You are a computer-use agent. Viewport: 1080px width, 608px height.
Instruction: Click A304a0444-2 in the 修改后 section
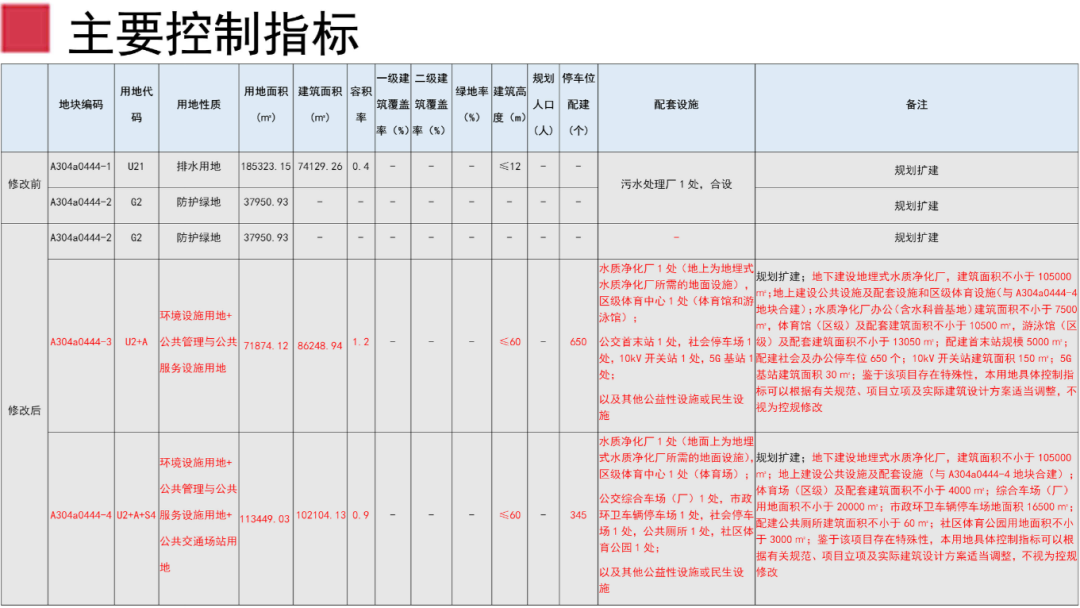tap(81, 238)
